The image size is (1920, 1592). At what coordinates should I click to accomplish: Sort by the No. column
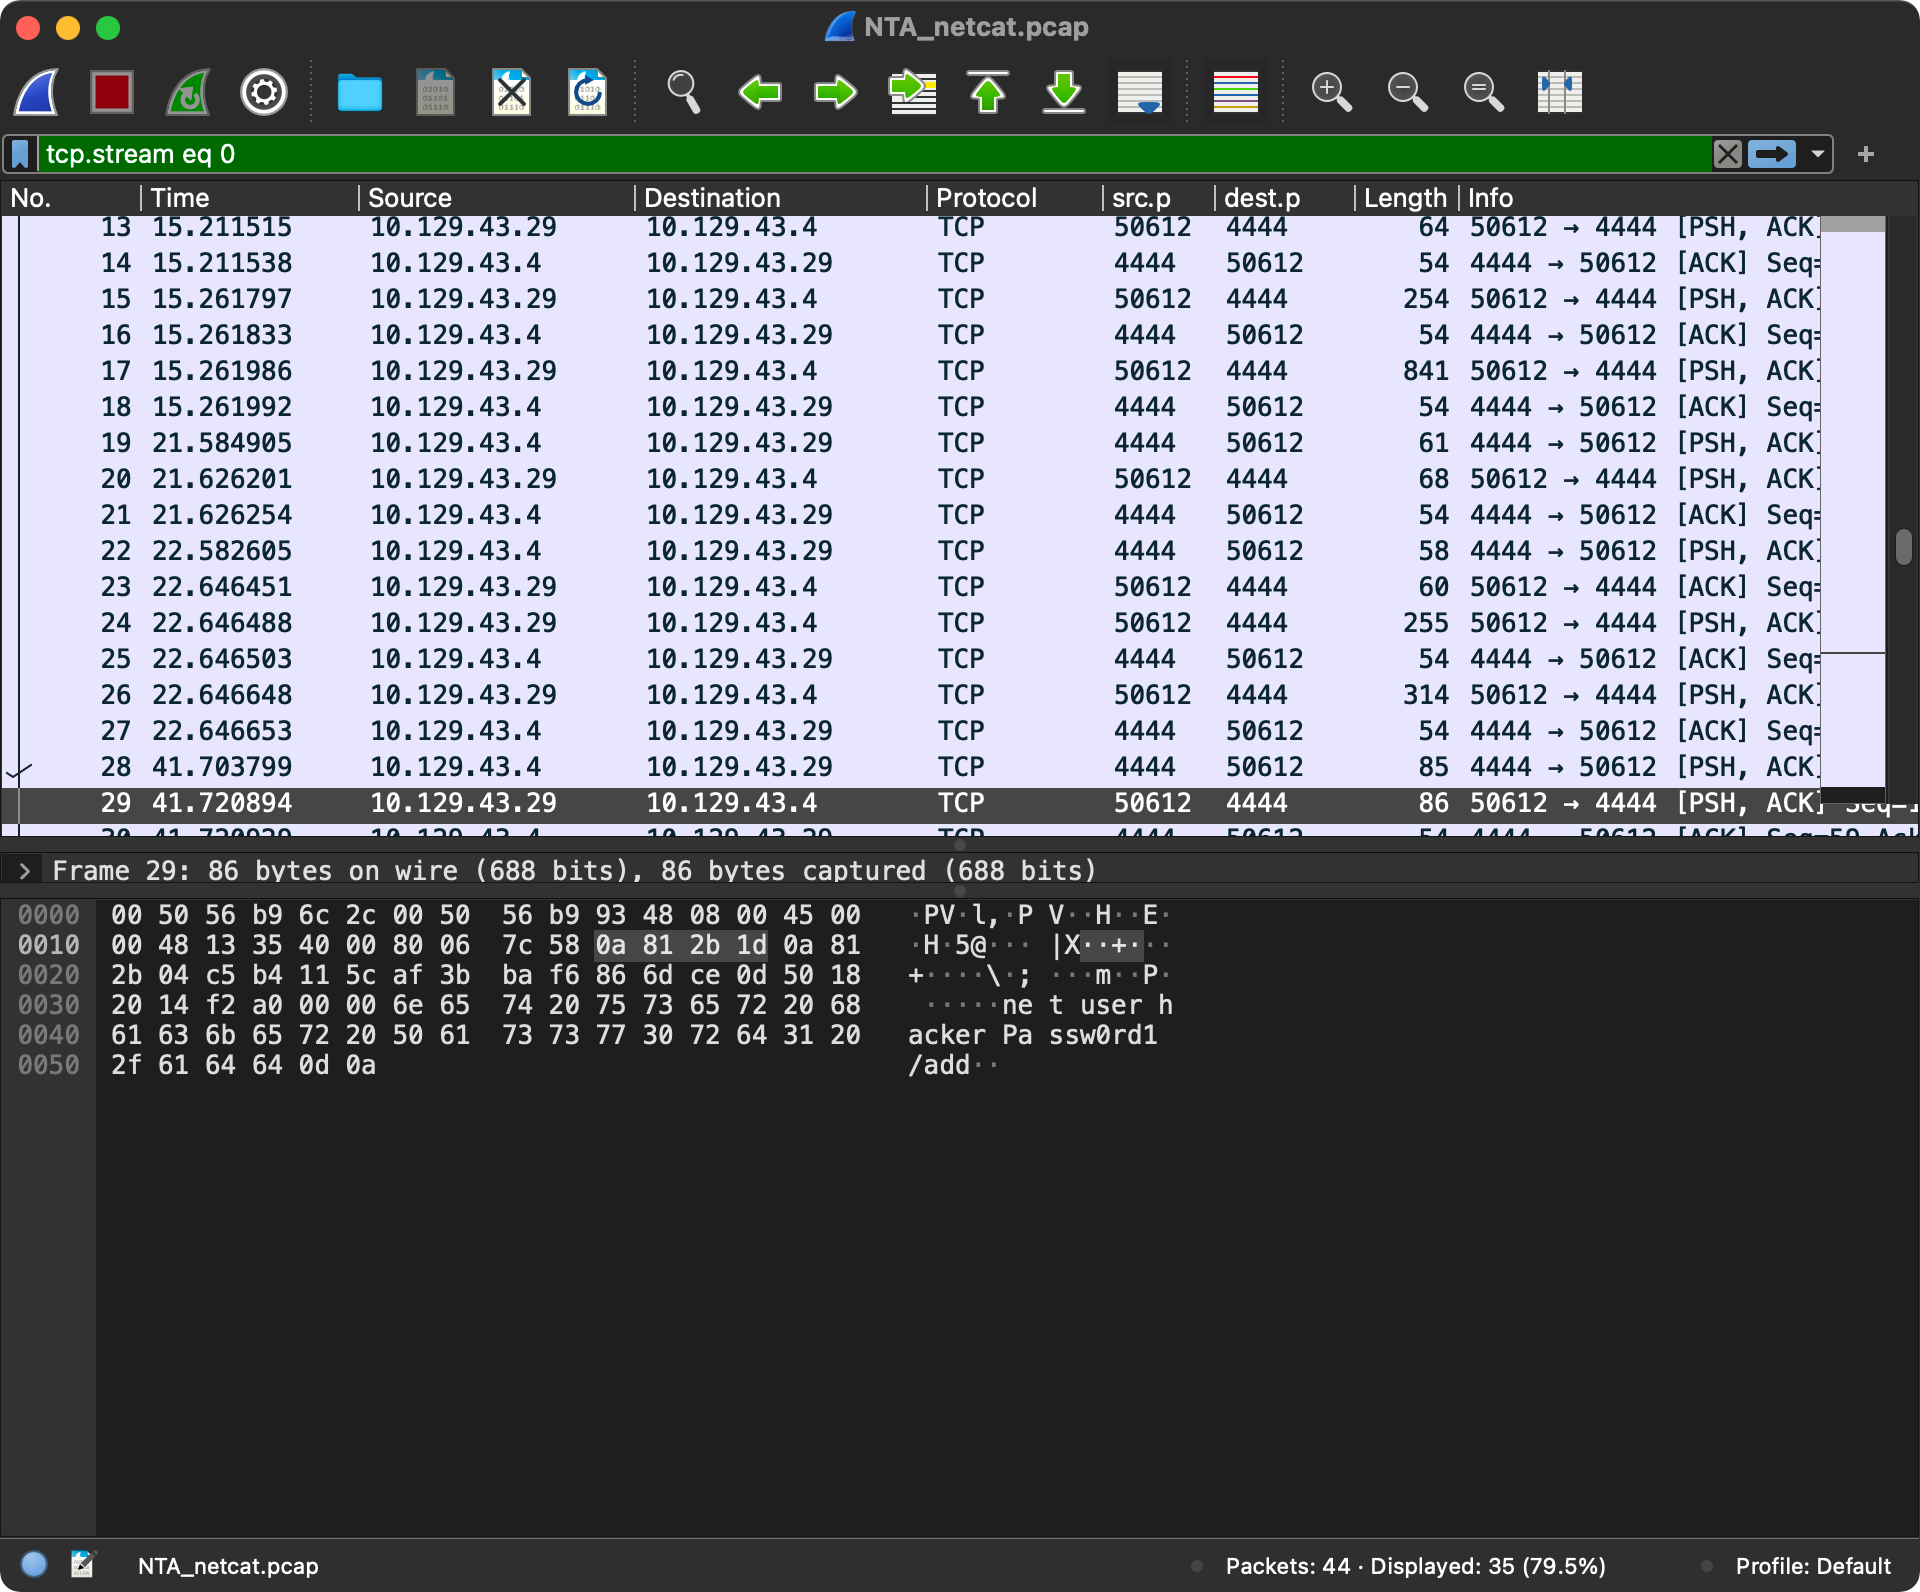tap(70, 198)
